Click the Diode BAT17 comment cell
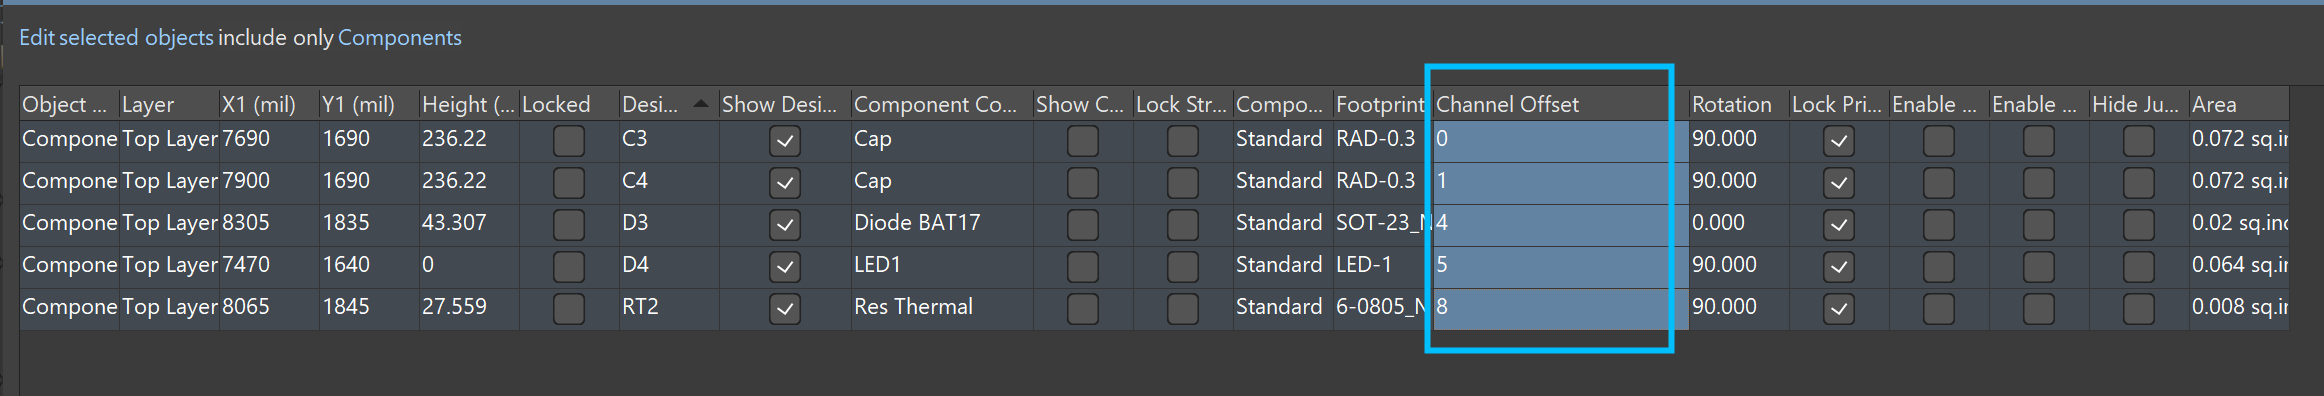 (942, 224)
